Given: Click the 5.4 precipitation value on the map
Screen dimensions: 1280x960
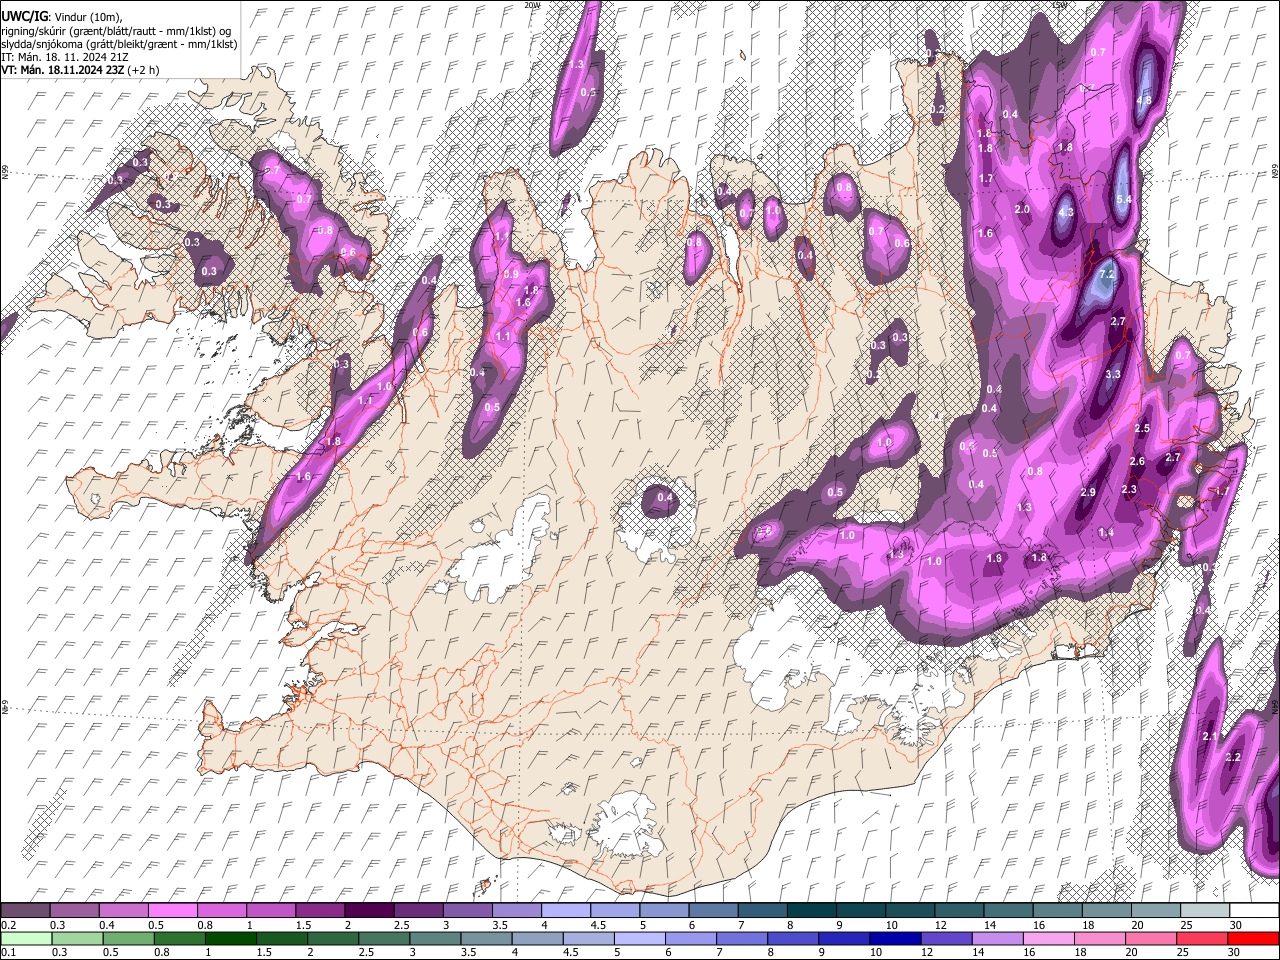Looking at the screenshot, I should pyautogui.click(x=1123, y=199).
